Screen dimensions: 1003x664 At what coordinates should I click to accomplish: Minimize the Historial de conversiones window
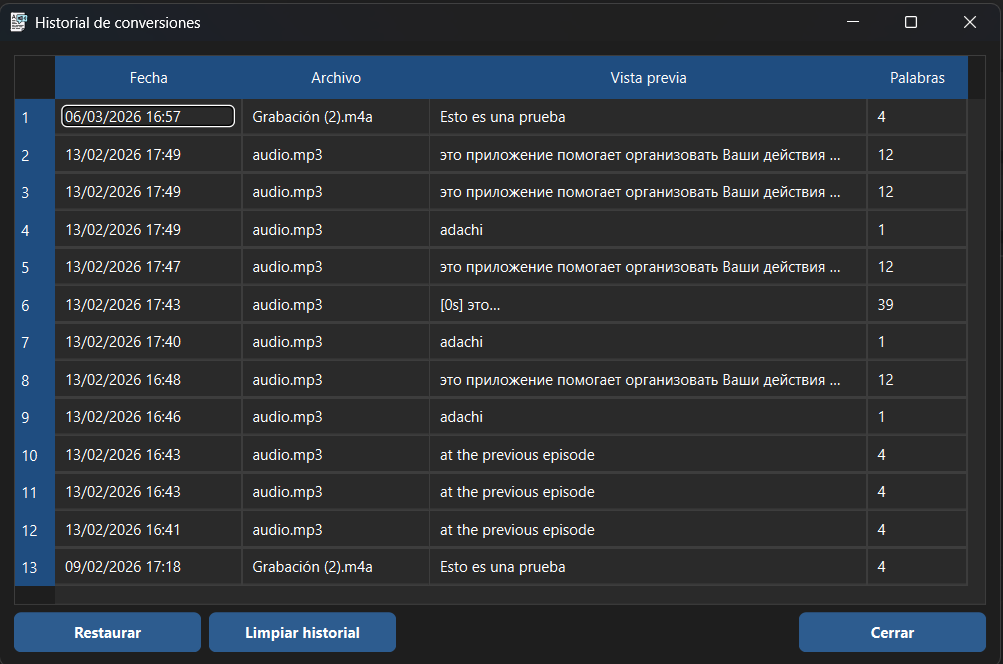coord(853,22)
